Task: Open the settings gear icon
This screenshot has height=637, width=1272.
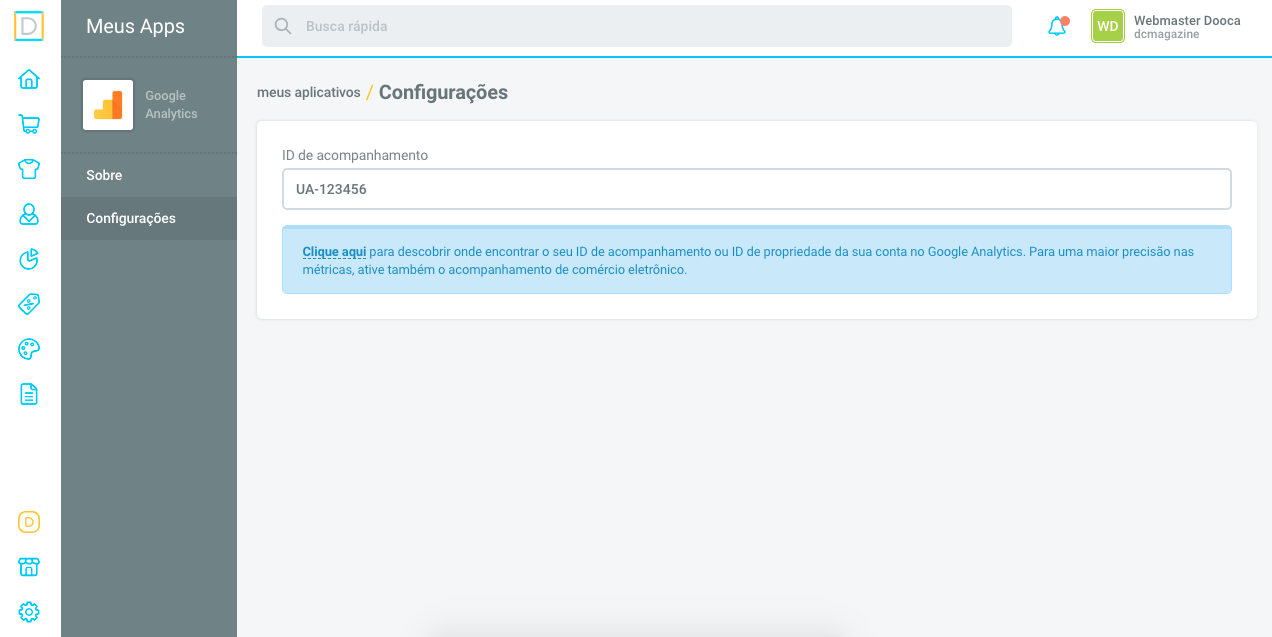Action: 29,612
